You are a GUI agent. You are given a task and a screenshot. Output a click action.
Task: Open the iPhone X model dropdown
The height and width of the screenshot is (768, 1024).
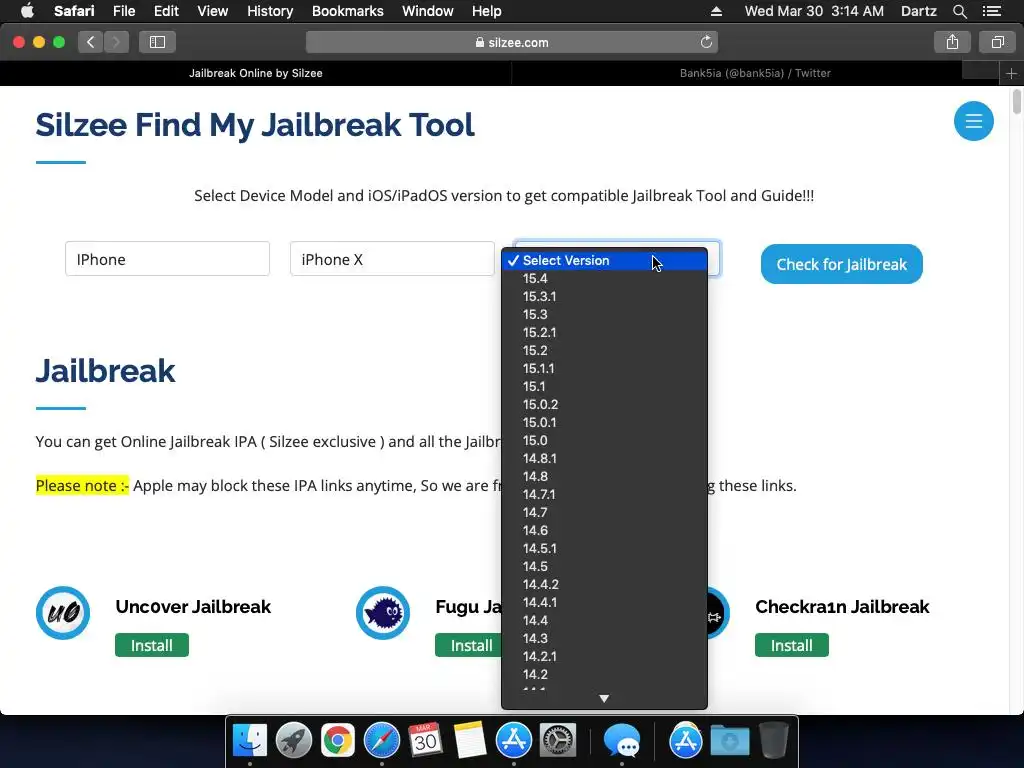[x=392, y=259]
